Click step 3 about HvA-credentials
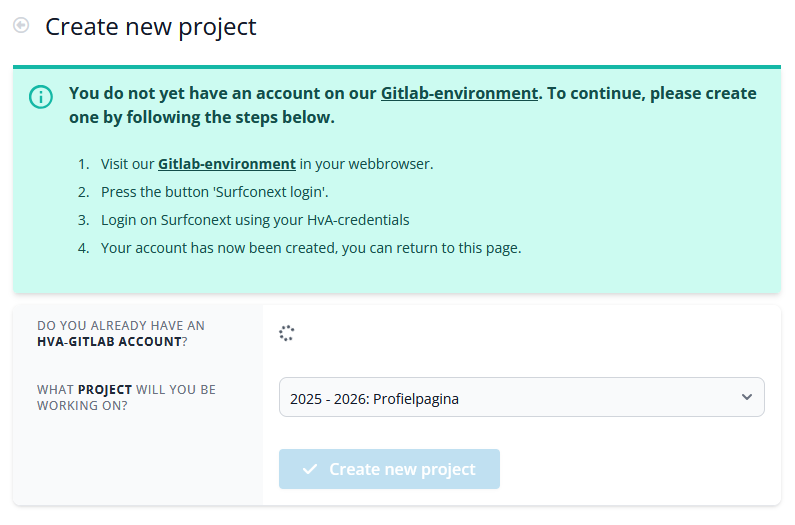This screenshot has height=525, width=795. pos(255,220)
